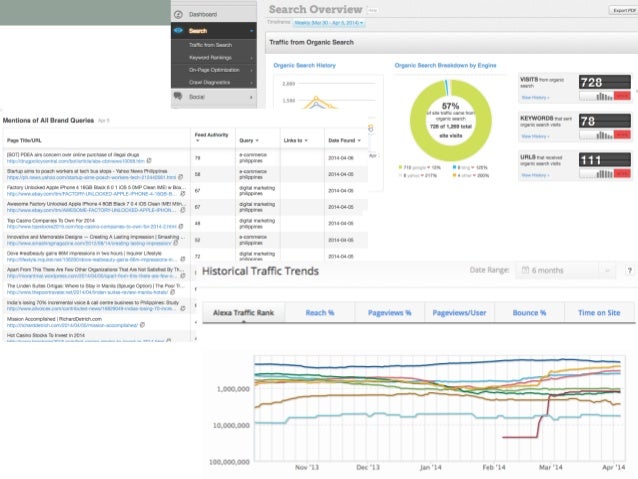638x479 pixels.
Task: Open Keyword Rankings menu item
Action: (210, 58)
